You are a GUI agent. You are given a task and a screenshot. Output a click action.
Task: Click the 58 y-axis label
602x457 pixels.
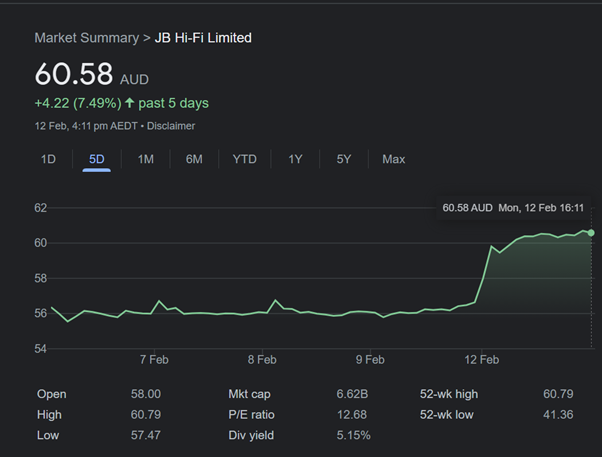pyautogui.click(x=41, y=278)
